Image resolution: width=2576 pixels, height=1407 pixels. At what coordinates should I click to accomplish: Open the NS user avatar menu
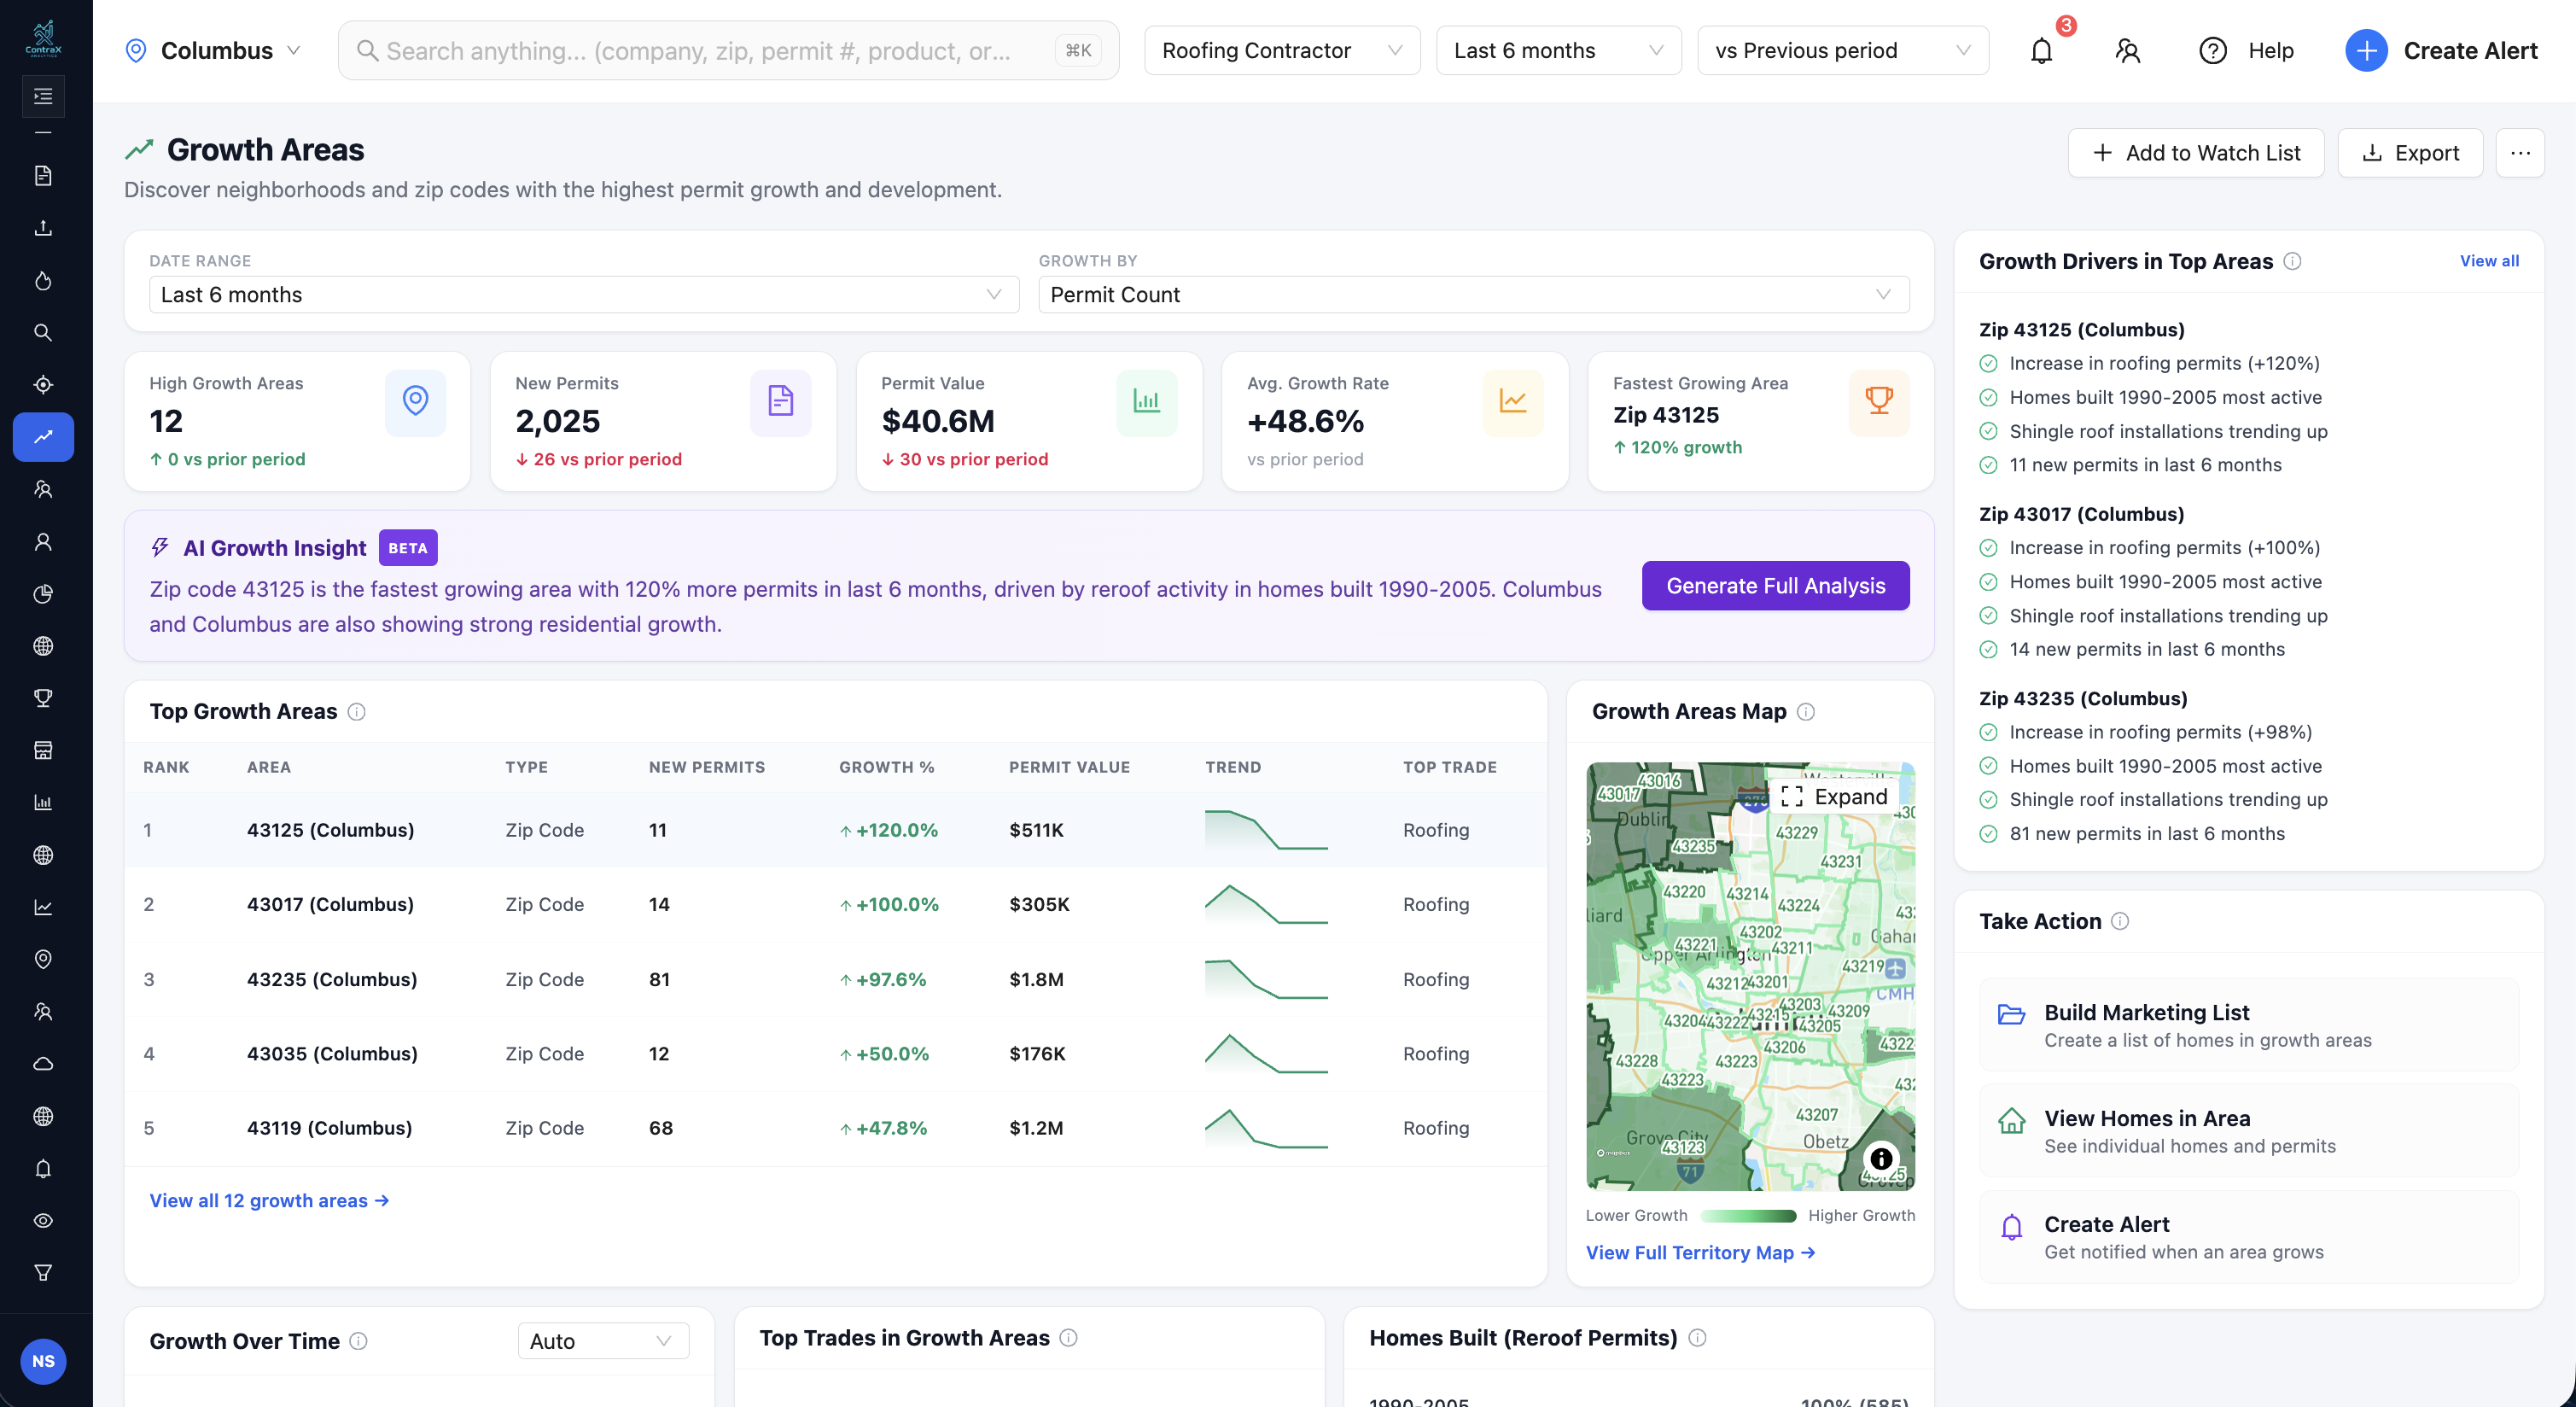click(43, 1361)
